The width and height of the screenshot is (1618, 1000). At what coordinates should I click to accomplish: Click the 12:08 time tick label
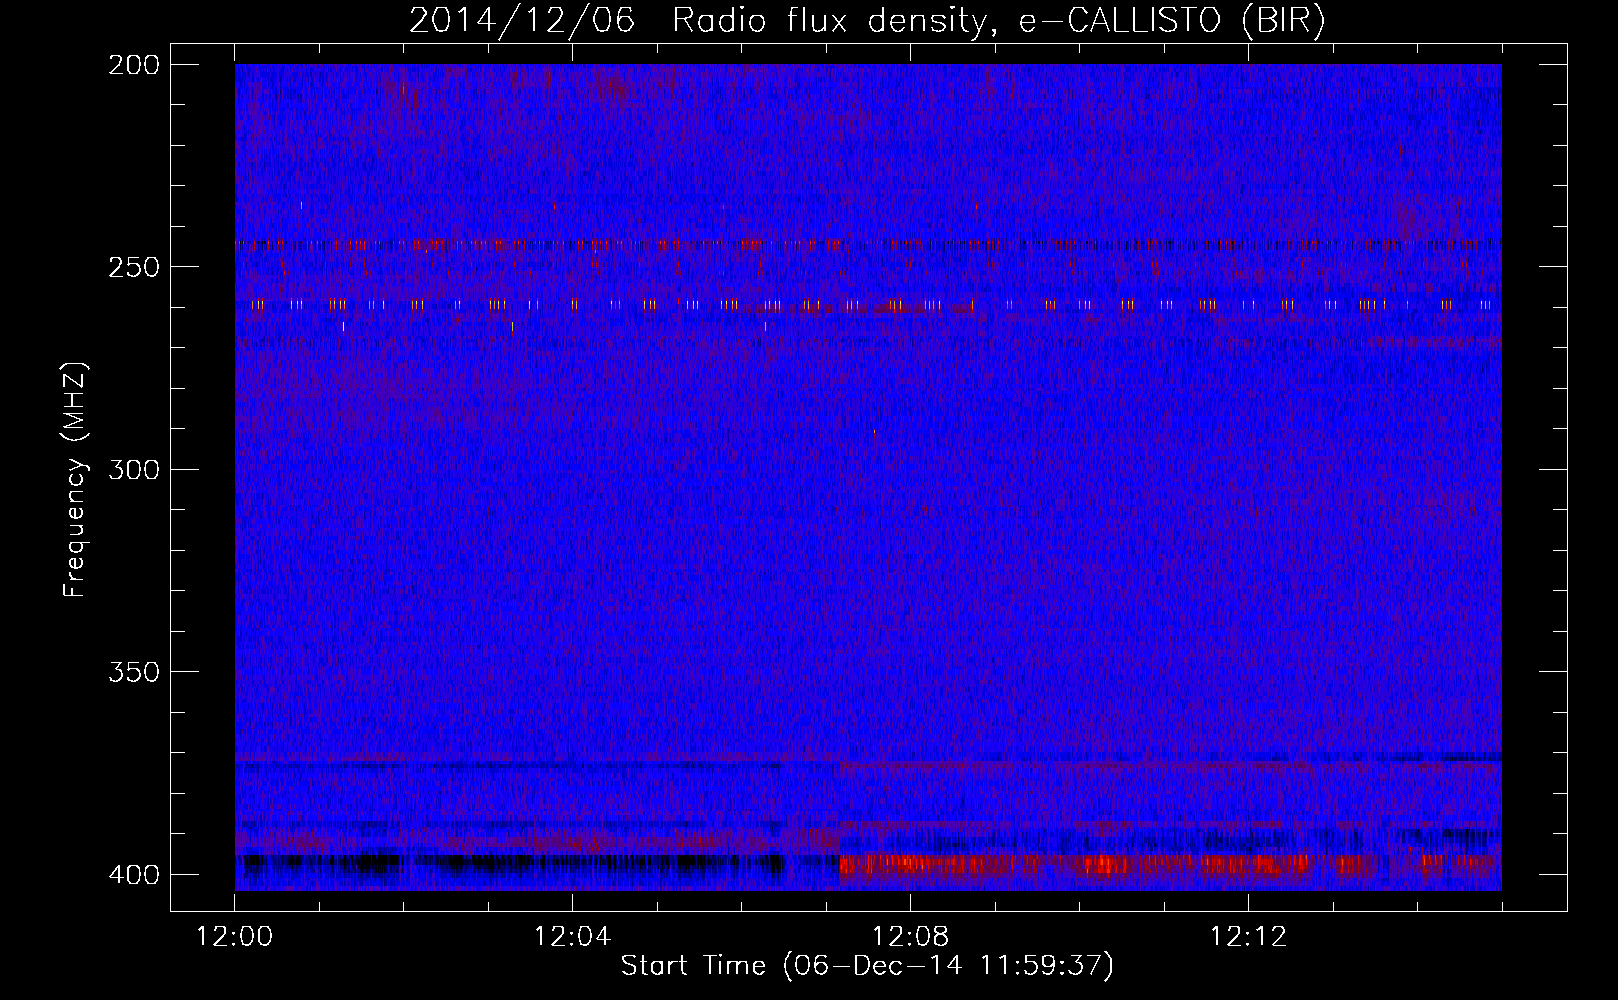point(910,937)
